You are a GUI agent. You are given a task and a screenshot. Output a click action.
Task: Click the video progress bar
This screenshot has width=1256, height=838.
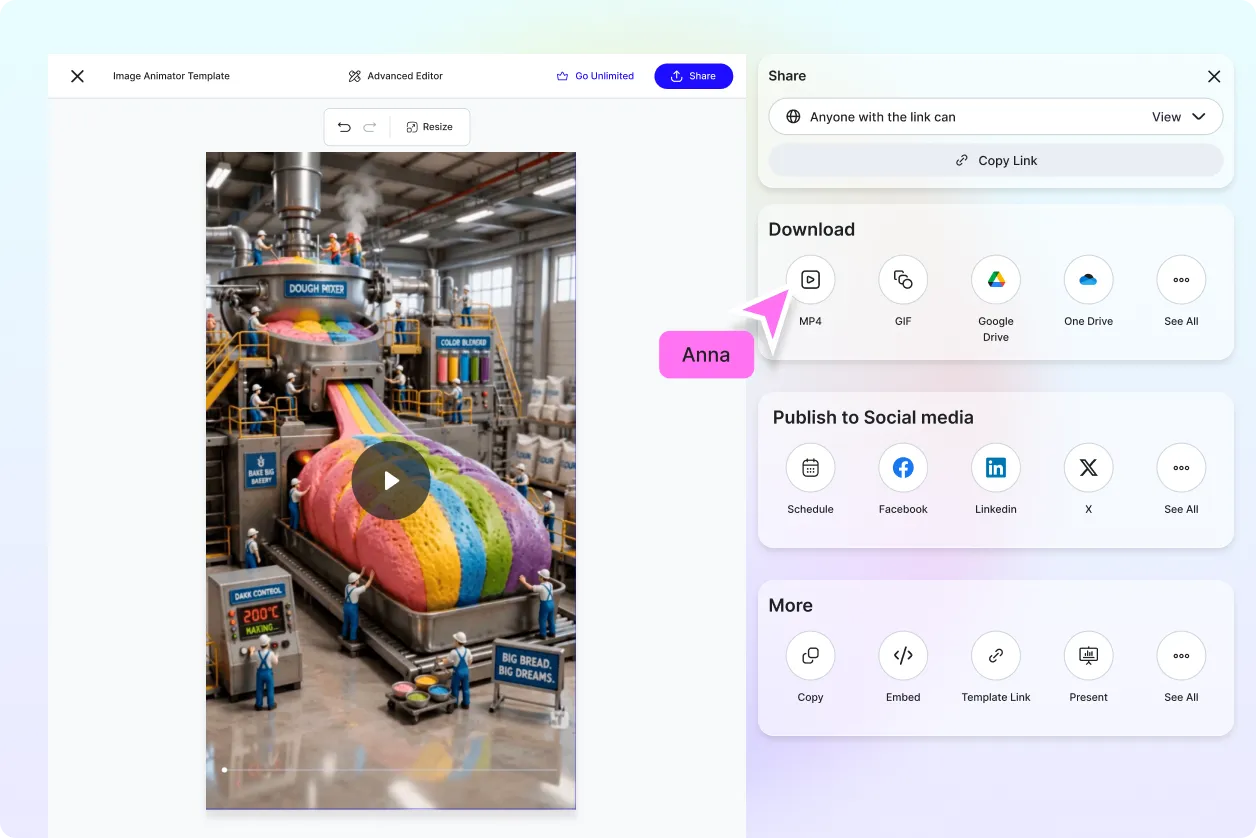pos(390,770)
